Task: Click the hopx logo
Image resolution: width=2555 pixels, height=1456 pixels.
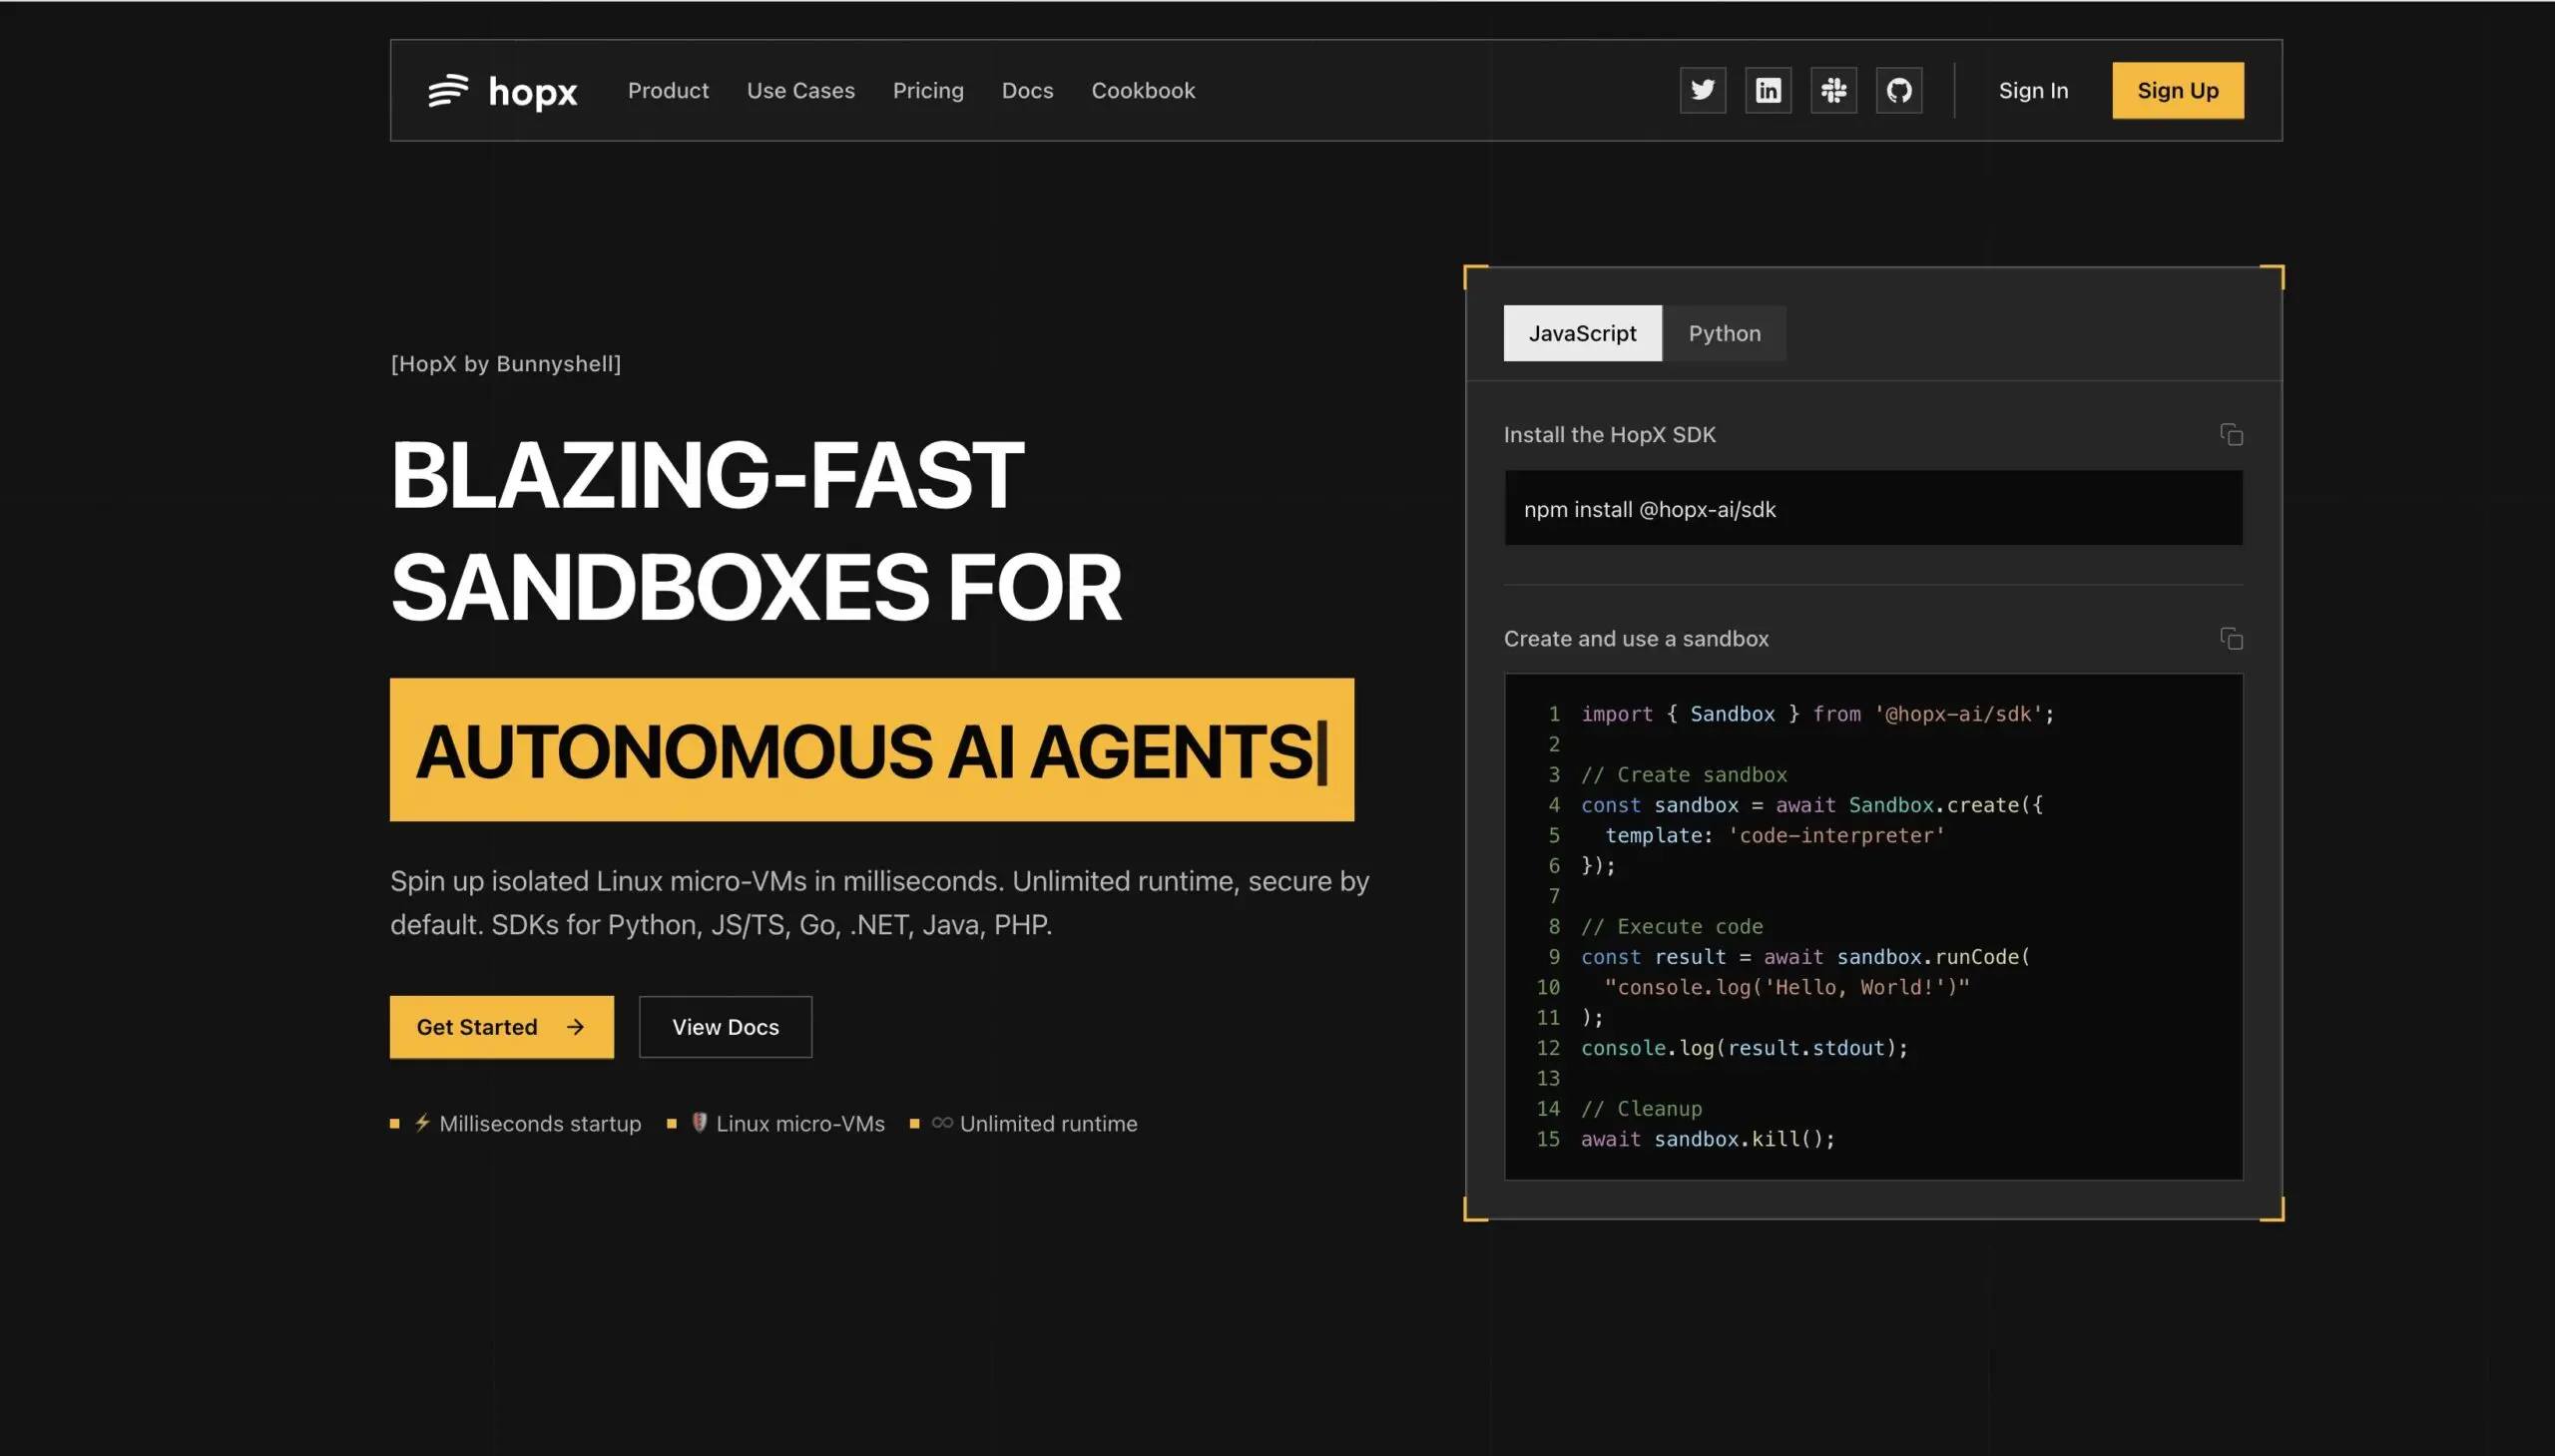Action: coord(504,90)
